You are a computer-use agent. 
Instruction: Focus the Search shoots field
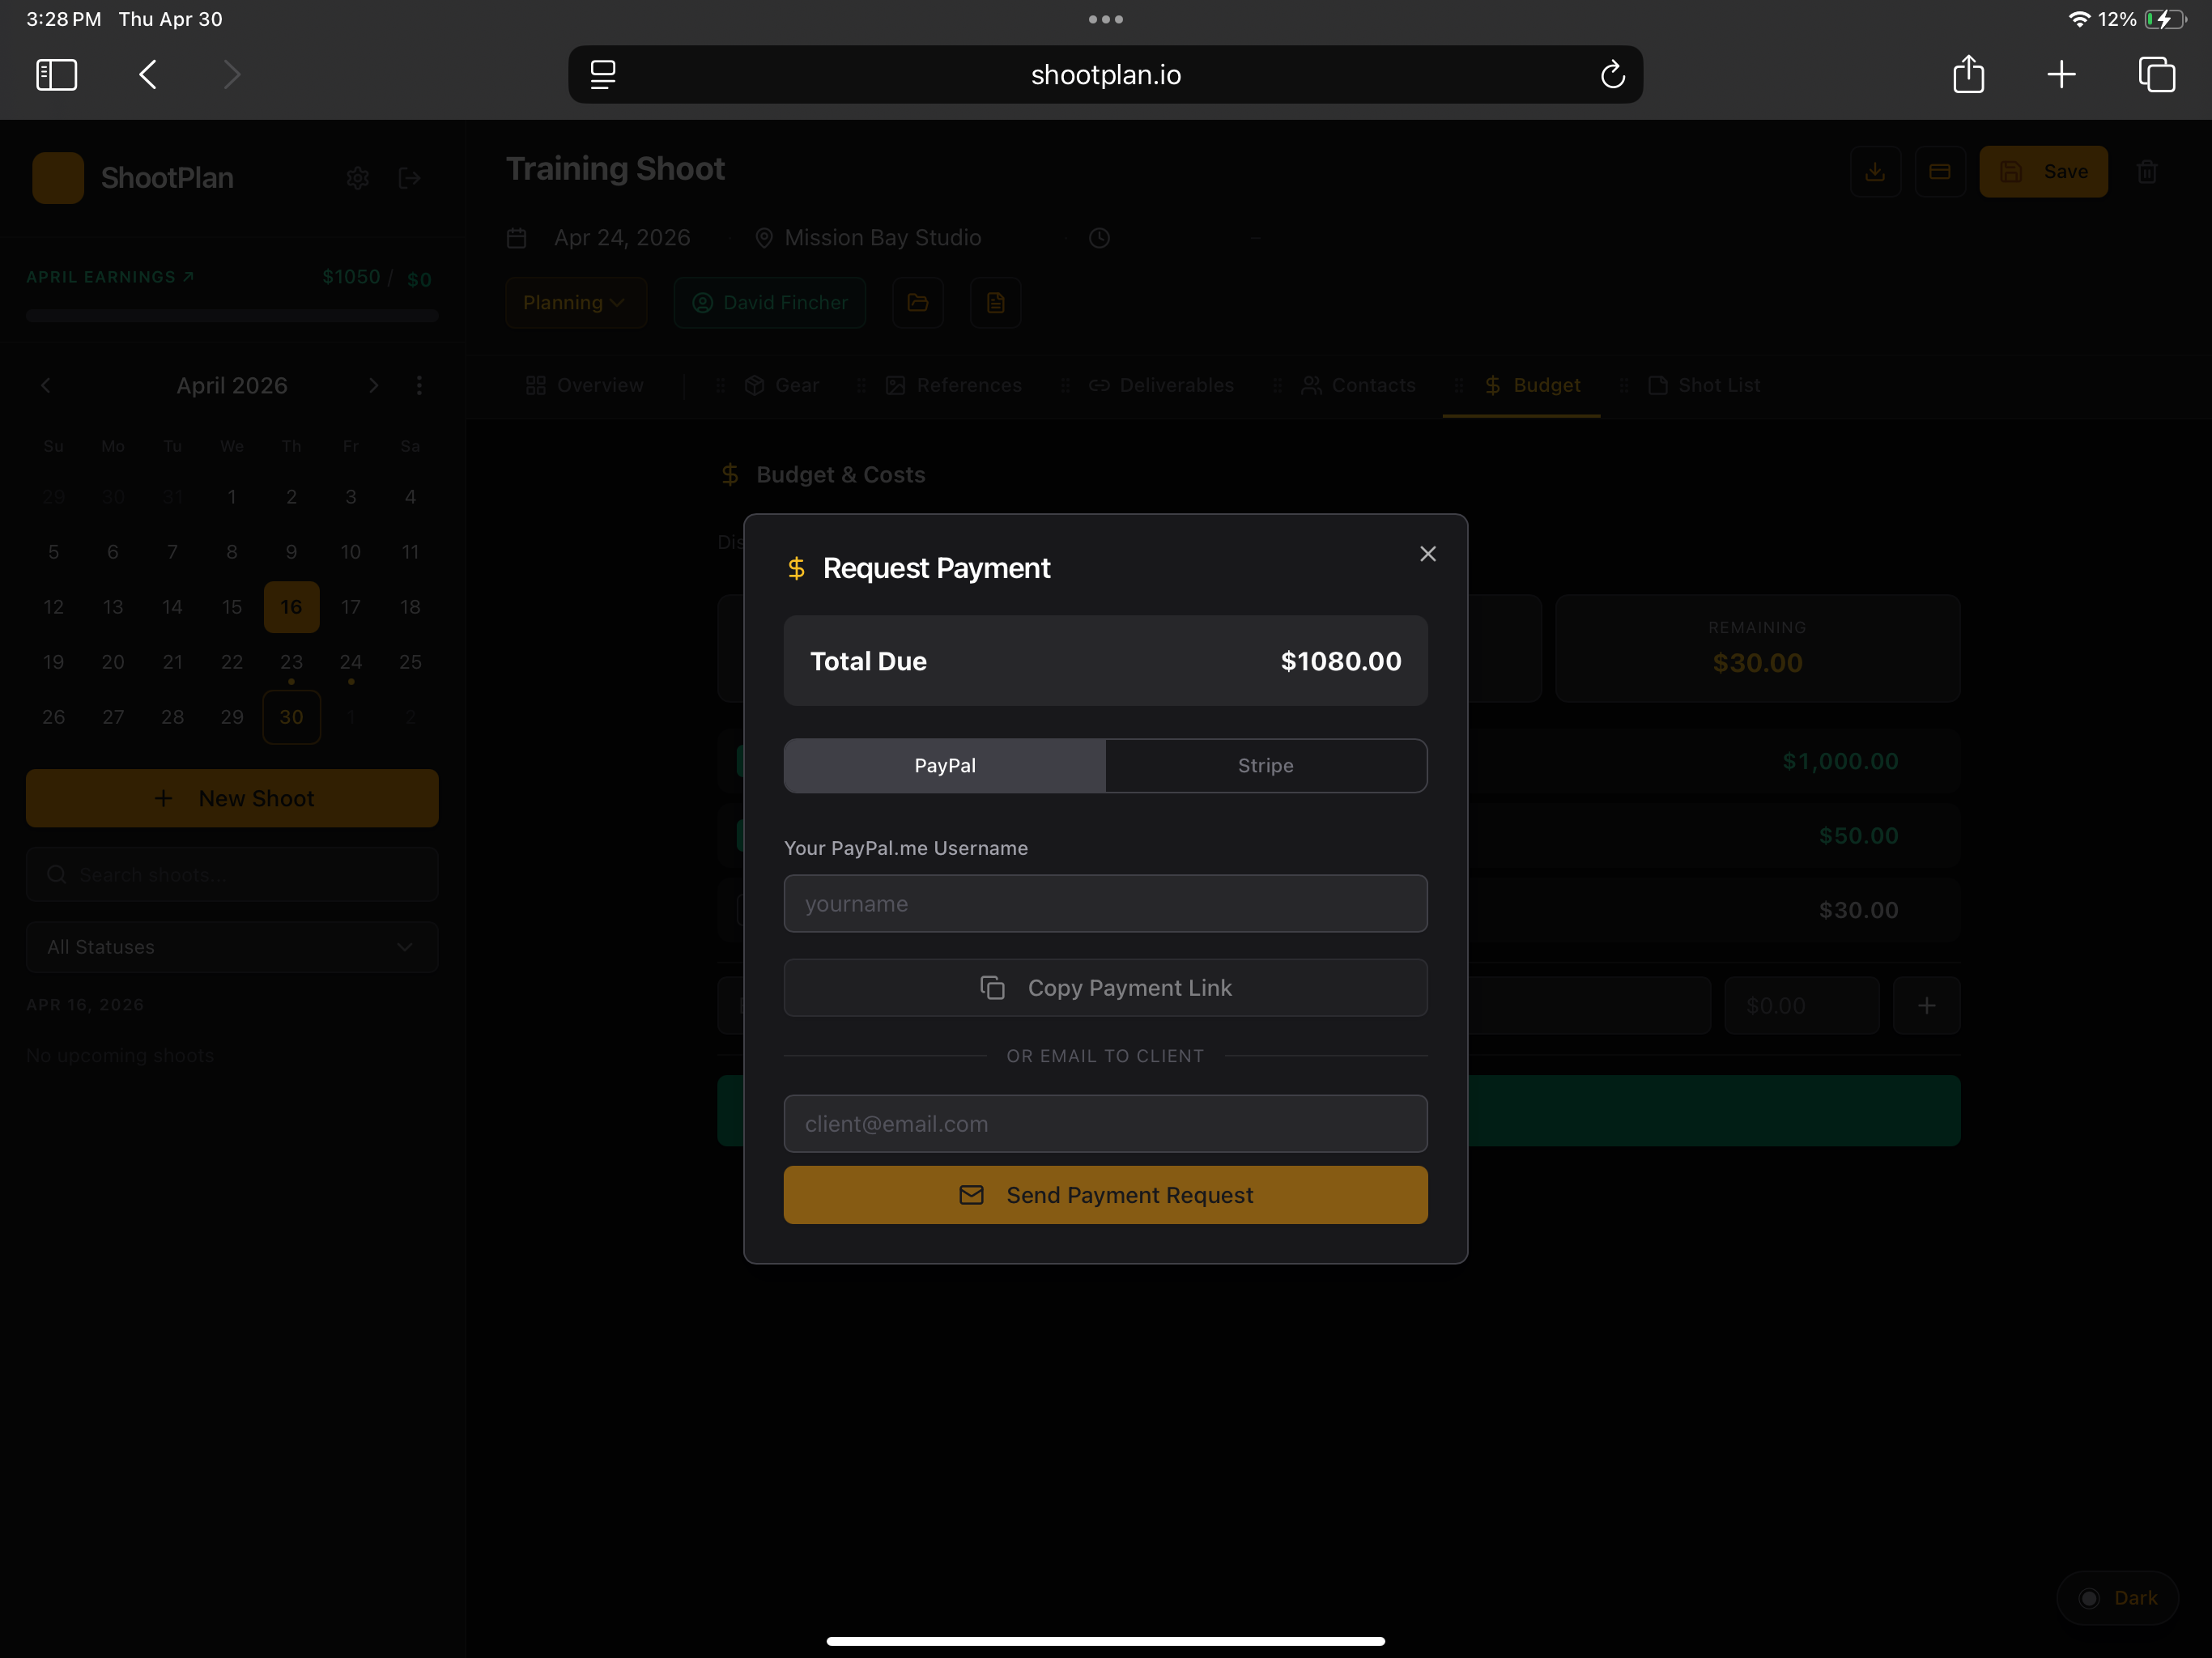click(232, 875)
